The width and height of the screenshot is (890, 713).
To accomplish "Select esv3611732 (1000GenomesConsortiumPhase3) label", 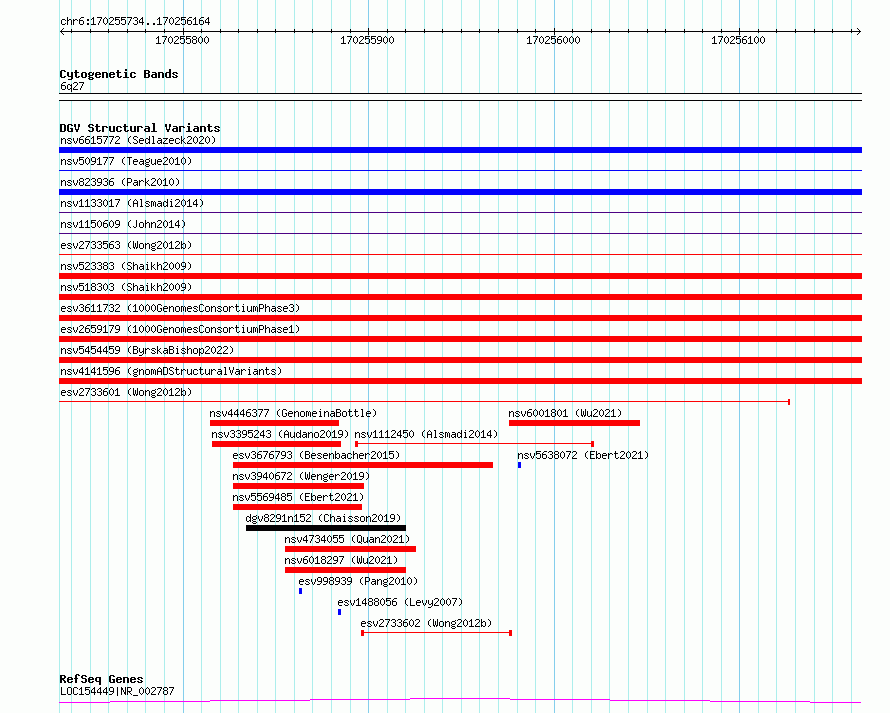I will (x=180, y=308).
